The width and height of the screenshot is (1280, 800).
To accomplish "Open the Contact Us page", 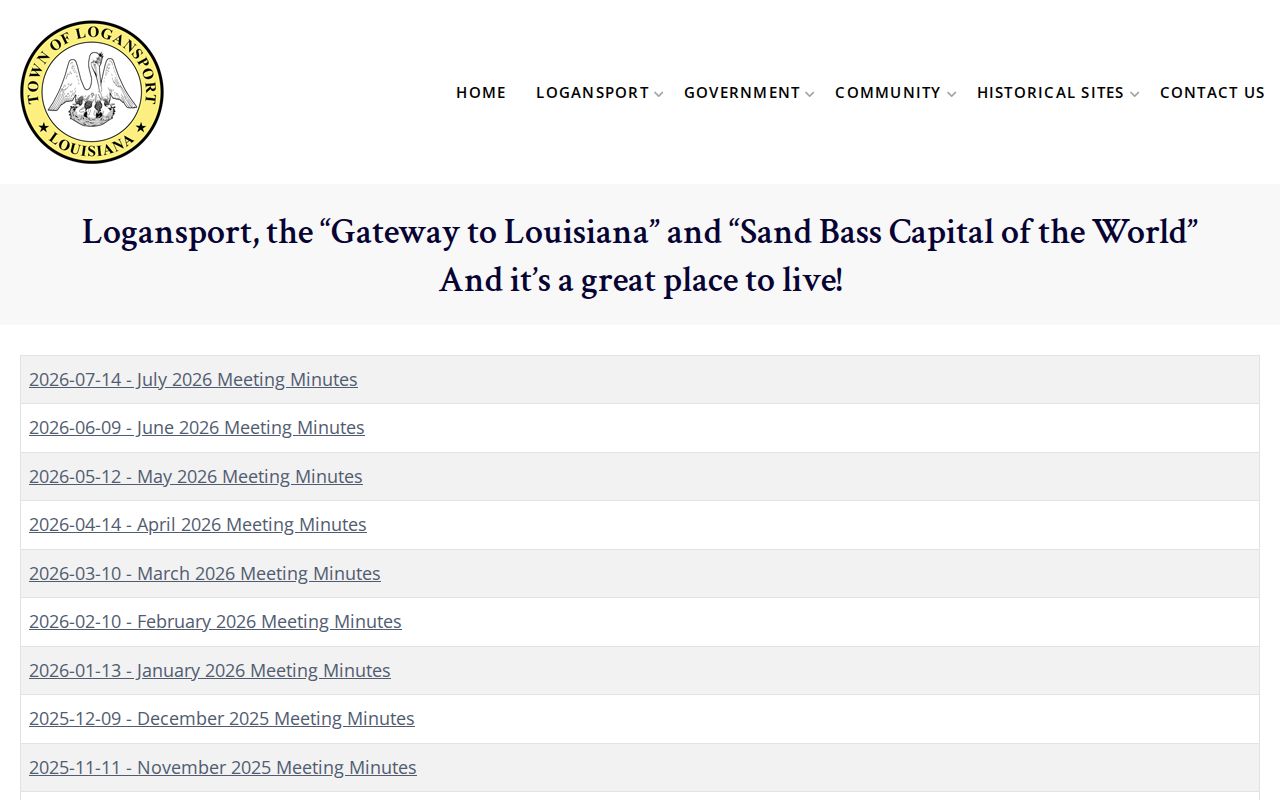I will (1212, 92).
